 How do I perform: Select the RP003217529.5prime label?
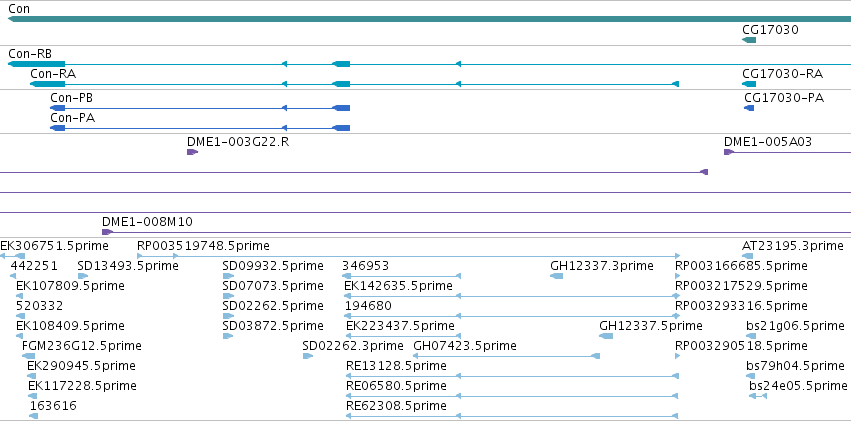741,285
